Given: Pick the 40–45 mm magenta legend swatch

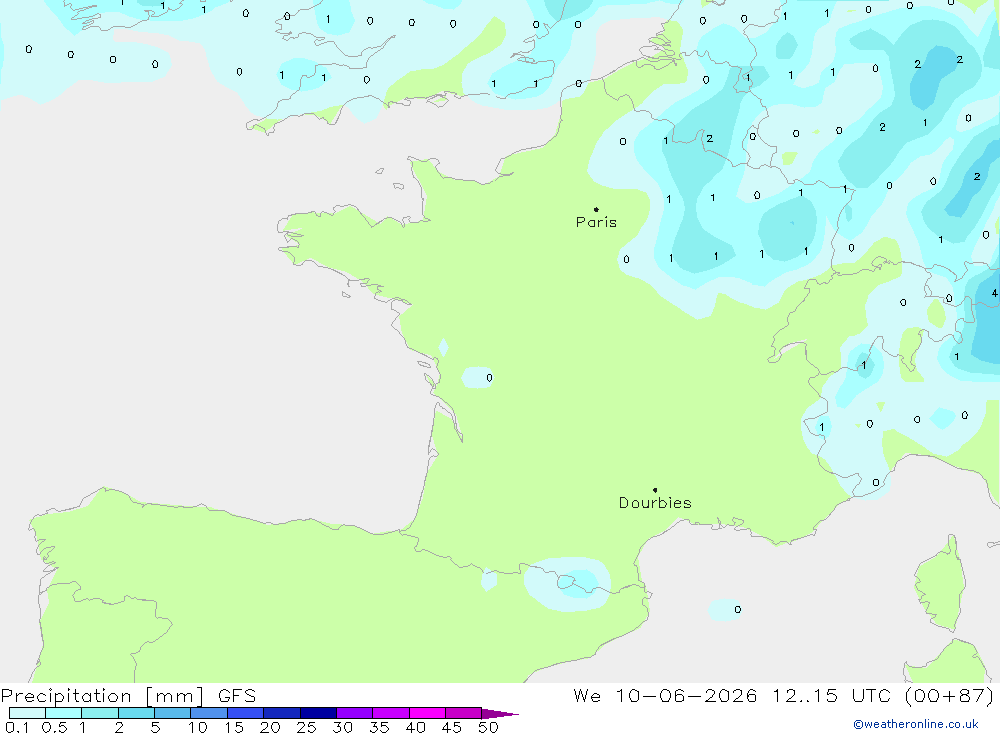Looking at the screenshot, I should [x=427, y=713].
